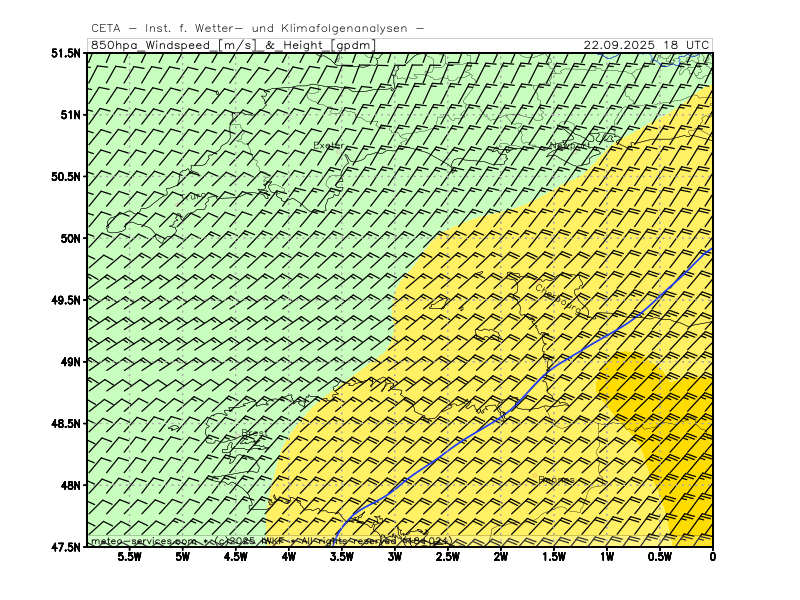The image size is (800, 600).
Task: Click the 50N latitude label
Action: (x=70, y=238)
